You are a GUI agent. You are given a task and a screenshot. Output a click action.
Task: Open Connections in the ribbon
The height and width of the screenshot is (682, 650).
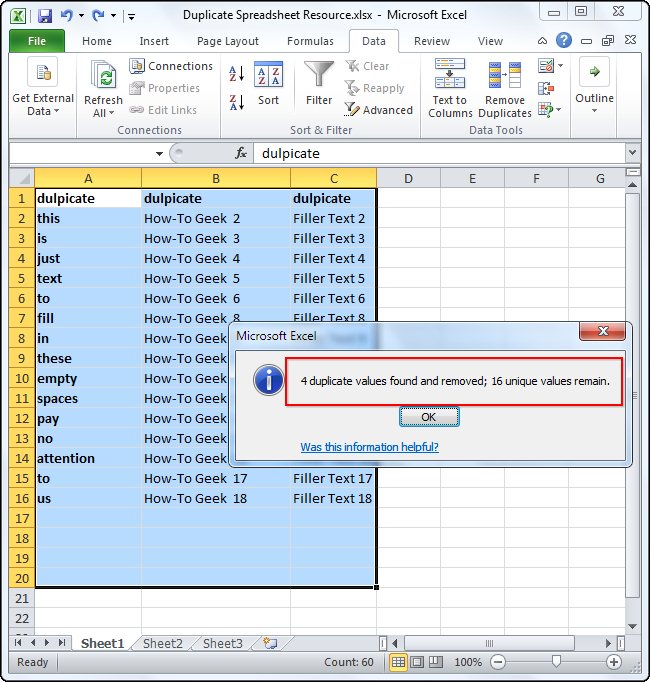coord(171,66)
